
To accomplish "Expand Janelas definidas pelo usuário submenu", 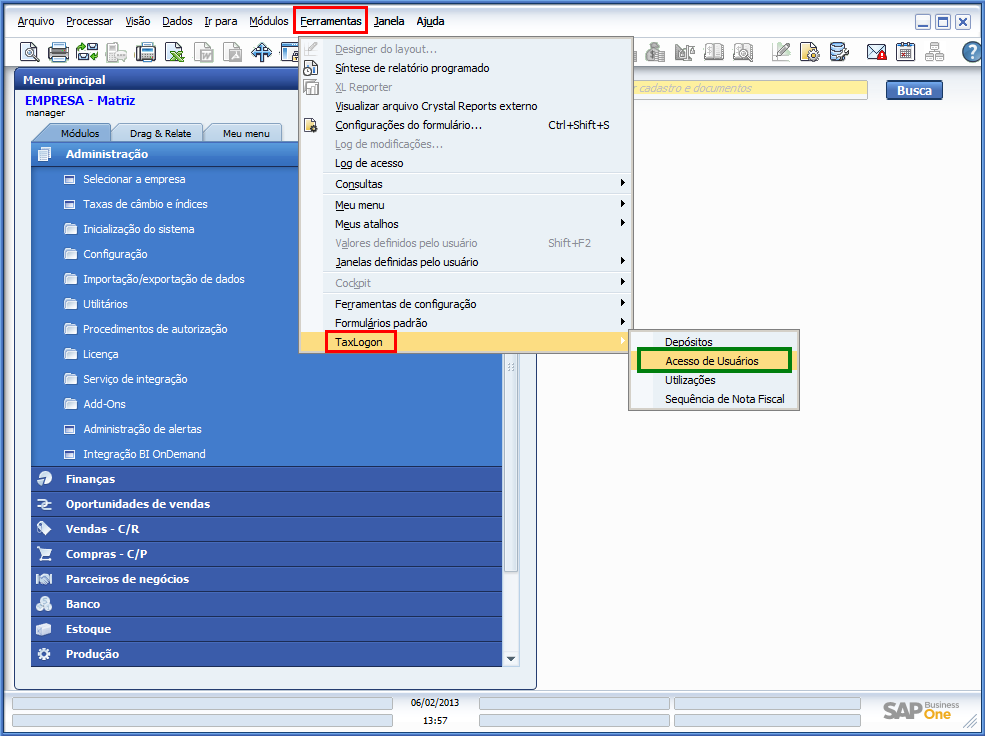I will point(622,261).
